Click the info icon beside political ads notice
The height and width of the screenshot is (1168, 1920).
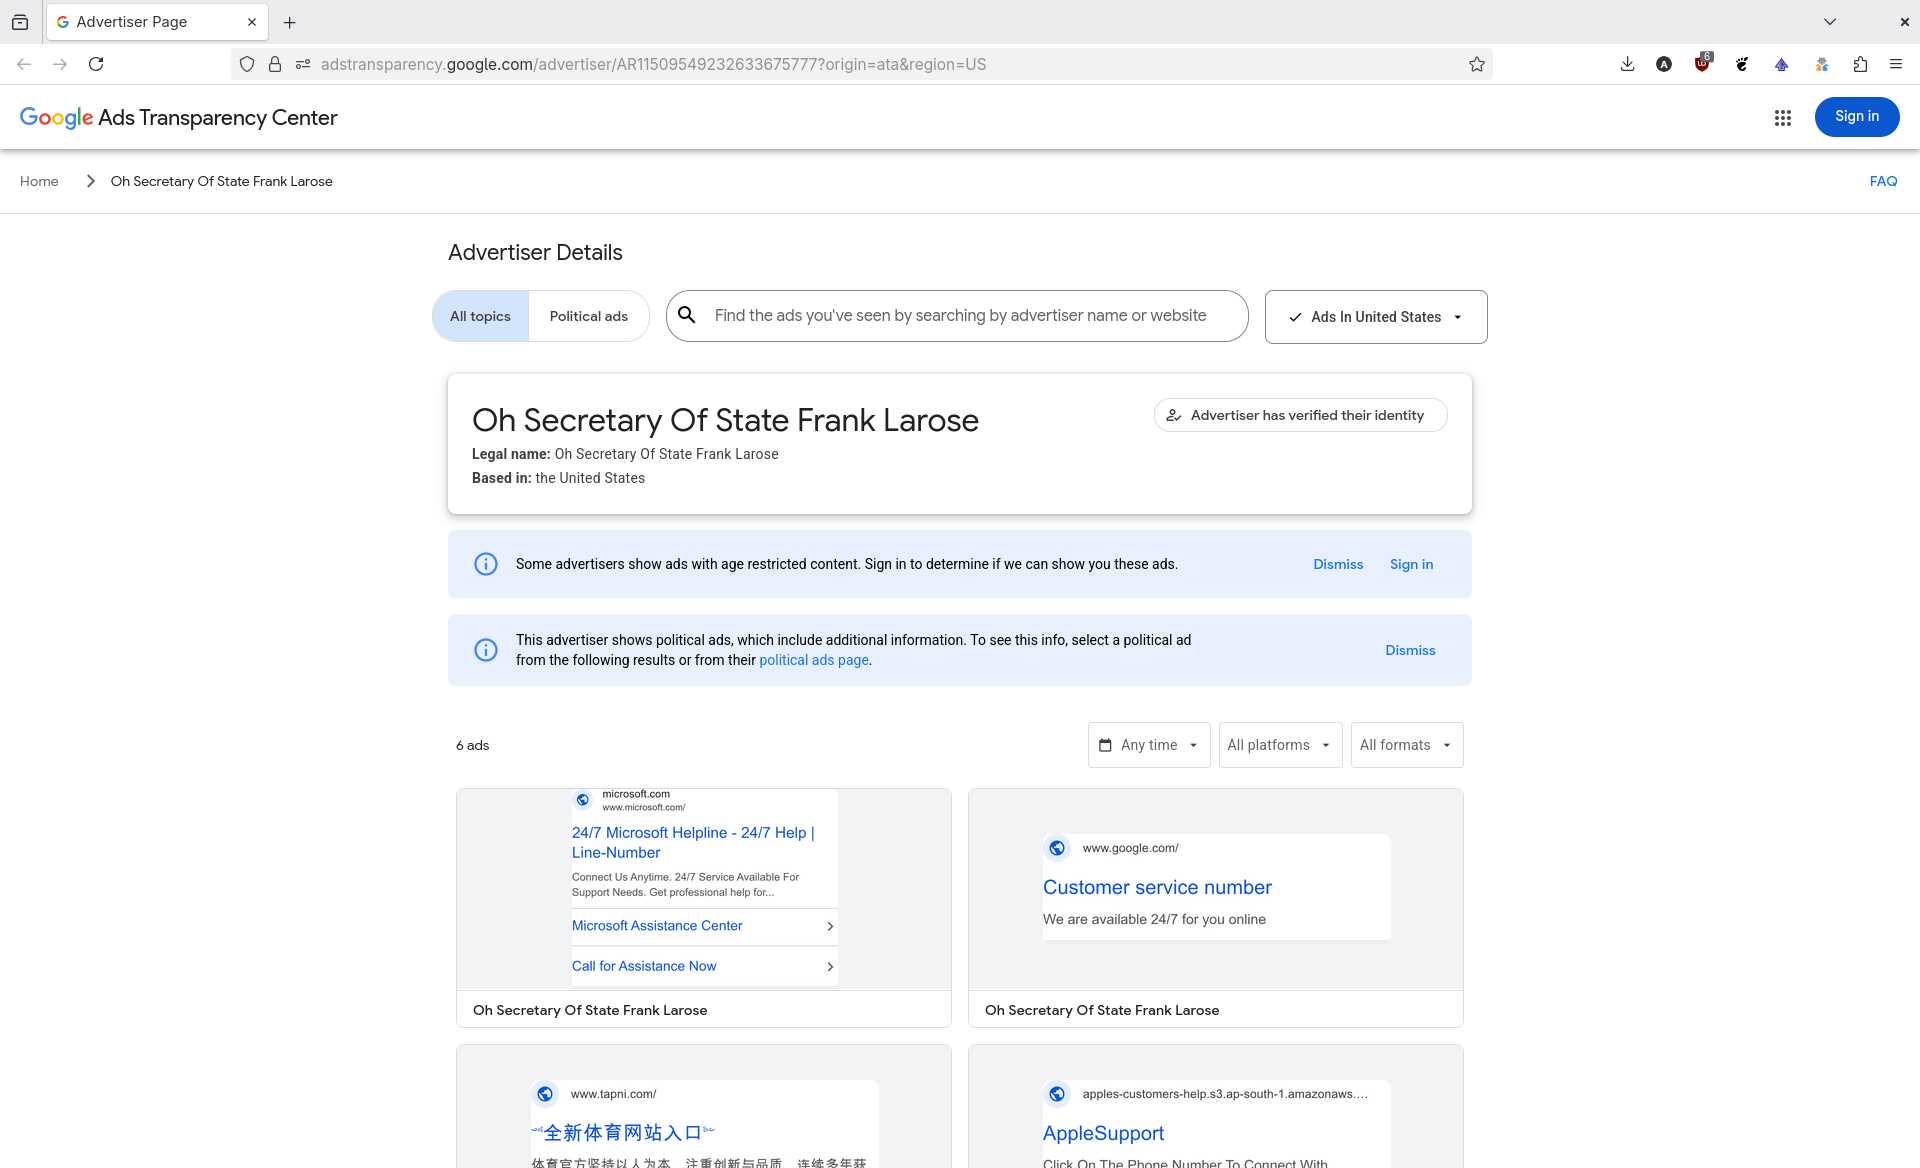486,650
